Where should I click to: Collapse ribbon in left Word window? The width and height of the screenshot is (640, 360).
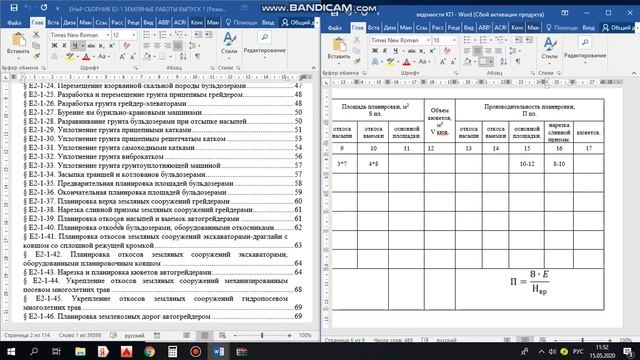click(313, 68)
